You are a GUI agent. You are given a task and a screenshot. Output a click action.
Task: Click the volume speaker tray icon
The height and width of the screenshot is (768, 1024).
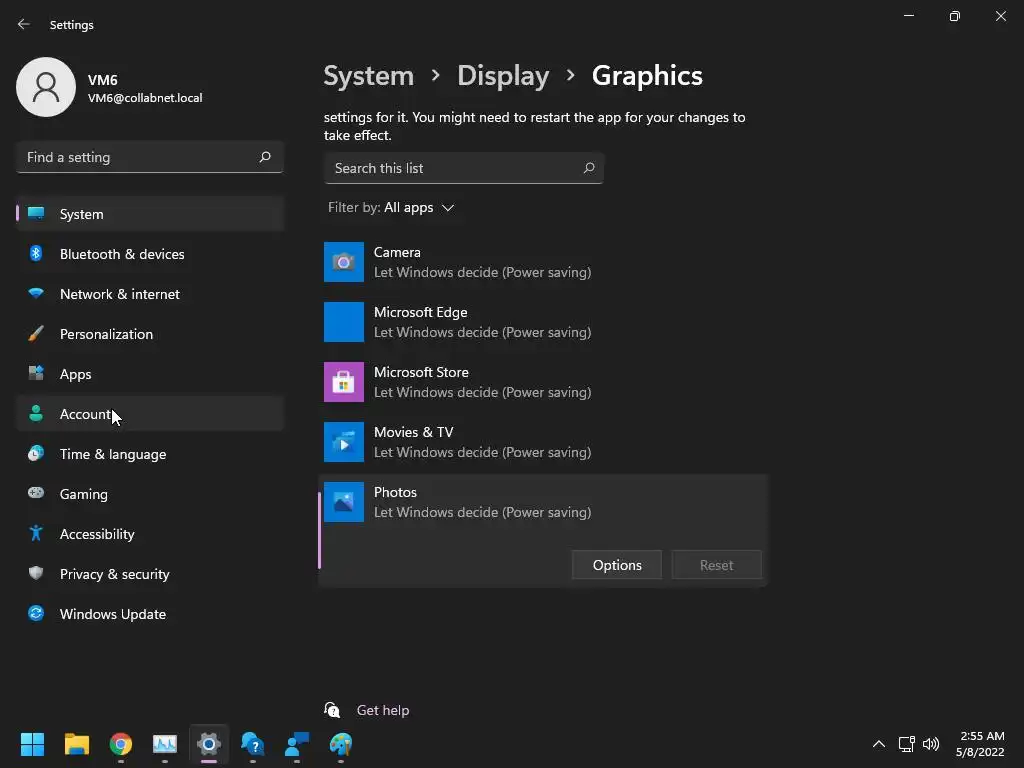[931, 744]
